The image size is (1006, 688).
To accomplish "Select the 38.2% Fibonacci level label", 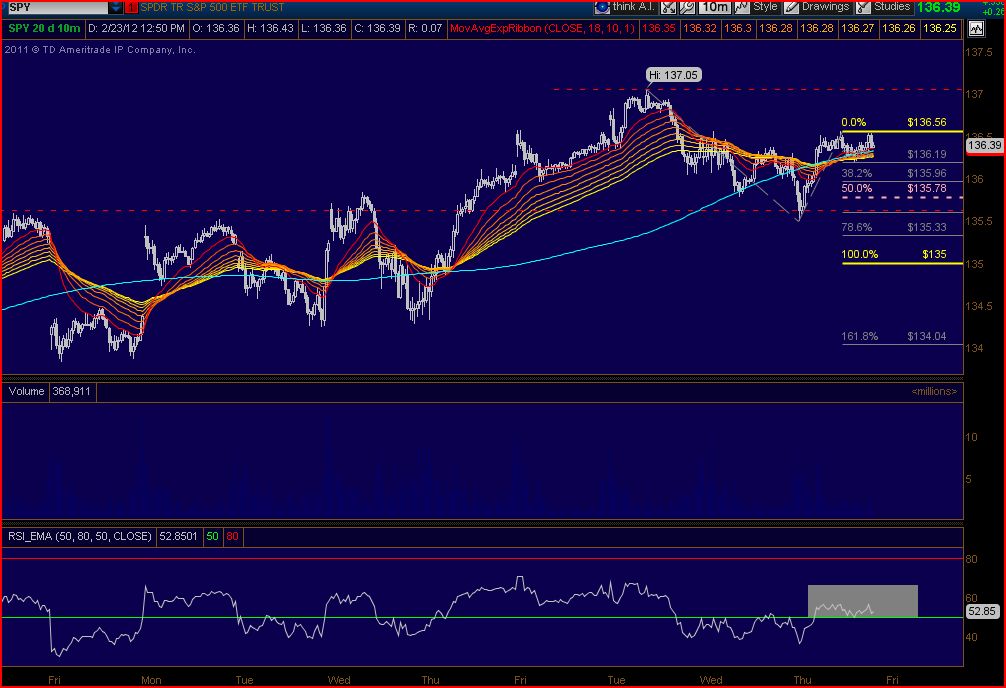I will point(857,173).
